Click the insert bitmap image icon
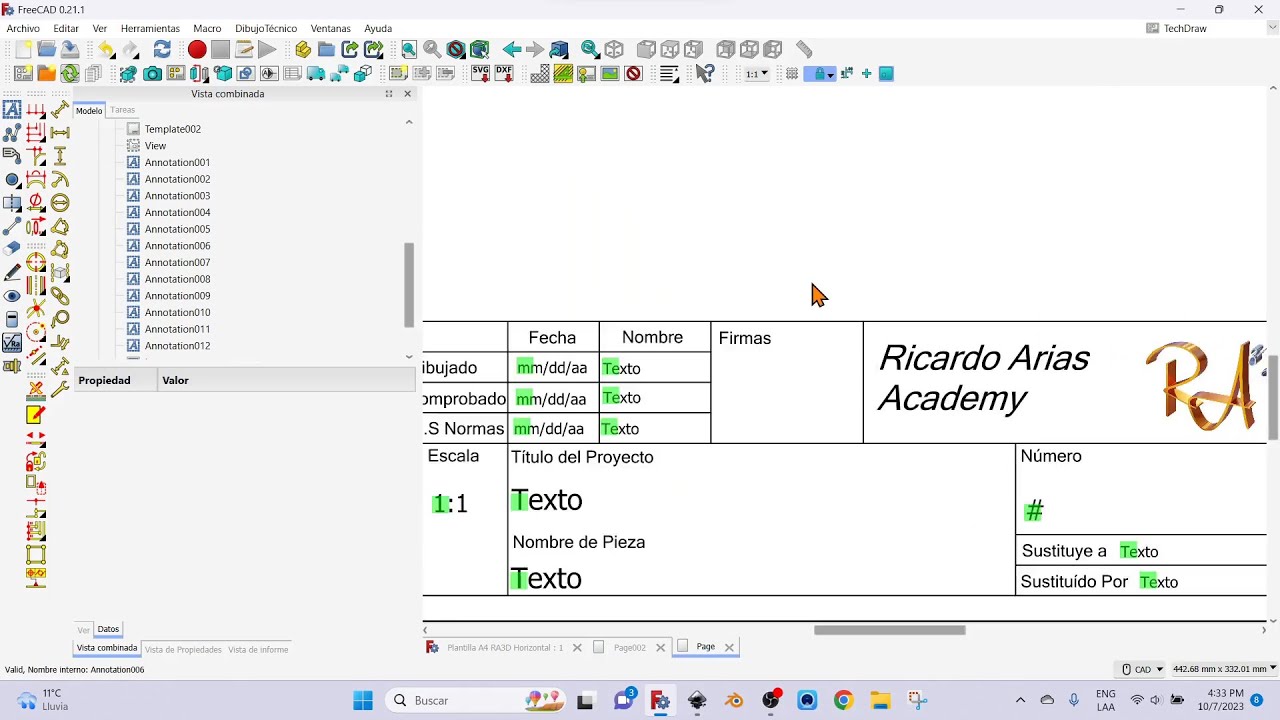The height and width of the screenshot is (720, 1280). [610, 74]
